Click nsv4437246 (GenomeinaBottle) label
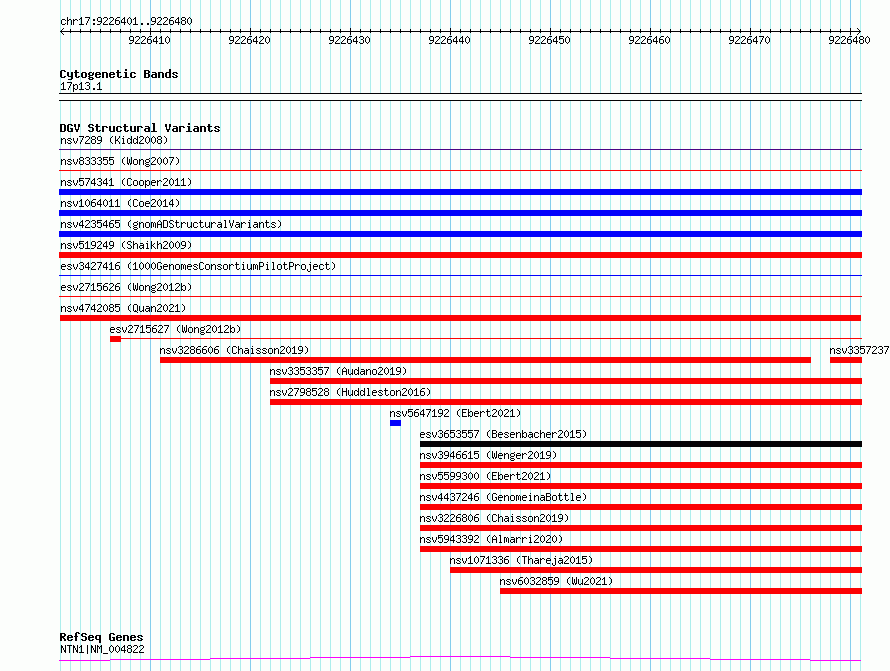Image resolution: width=890 pixels, height=671 pixels. click(503, 497)
